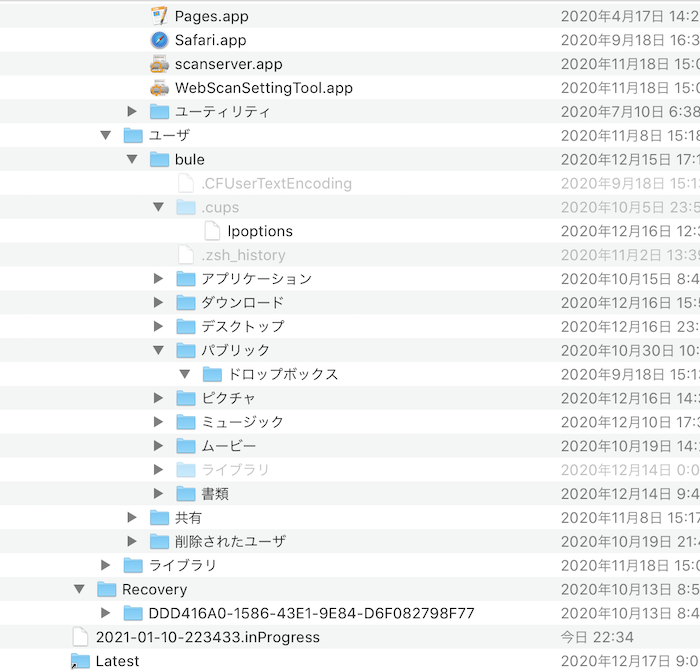Click the Safari.app compass icon

point(159,40)
